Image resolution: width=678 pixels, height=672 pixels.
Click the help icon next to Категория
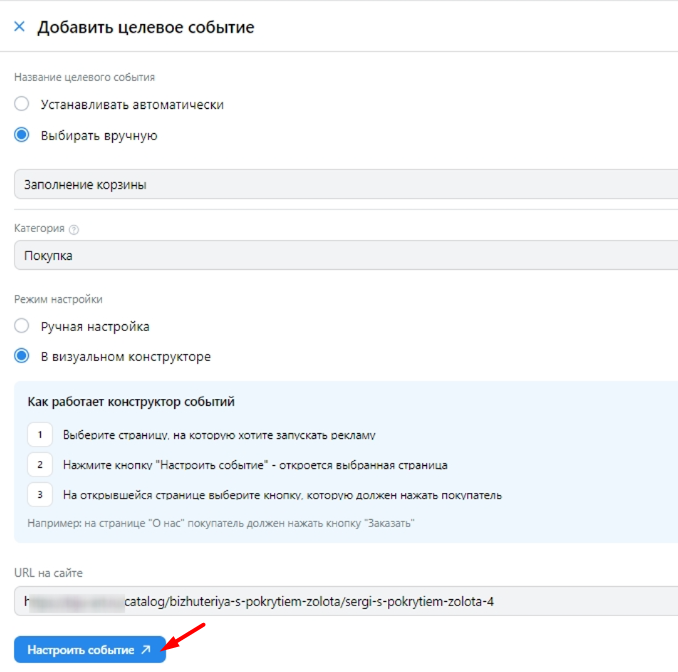74,229
